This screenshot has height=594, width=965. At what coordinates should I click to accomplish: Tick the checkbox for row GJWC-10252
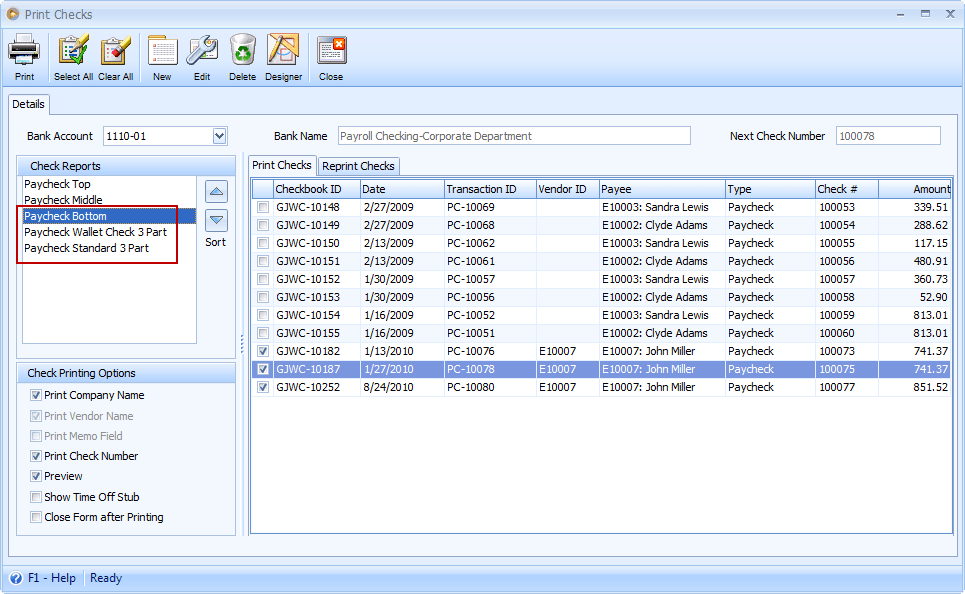click(263, 387)
